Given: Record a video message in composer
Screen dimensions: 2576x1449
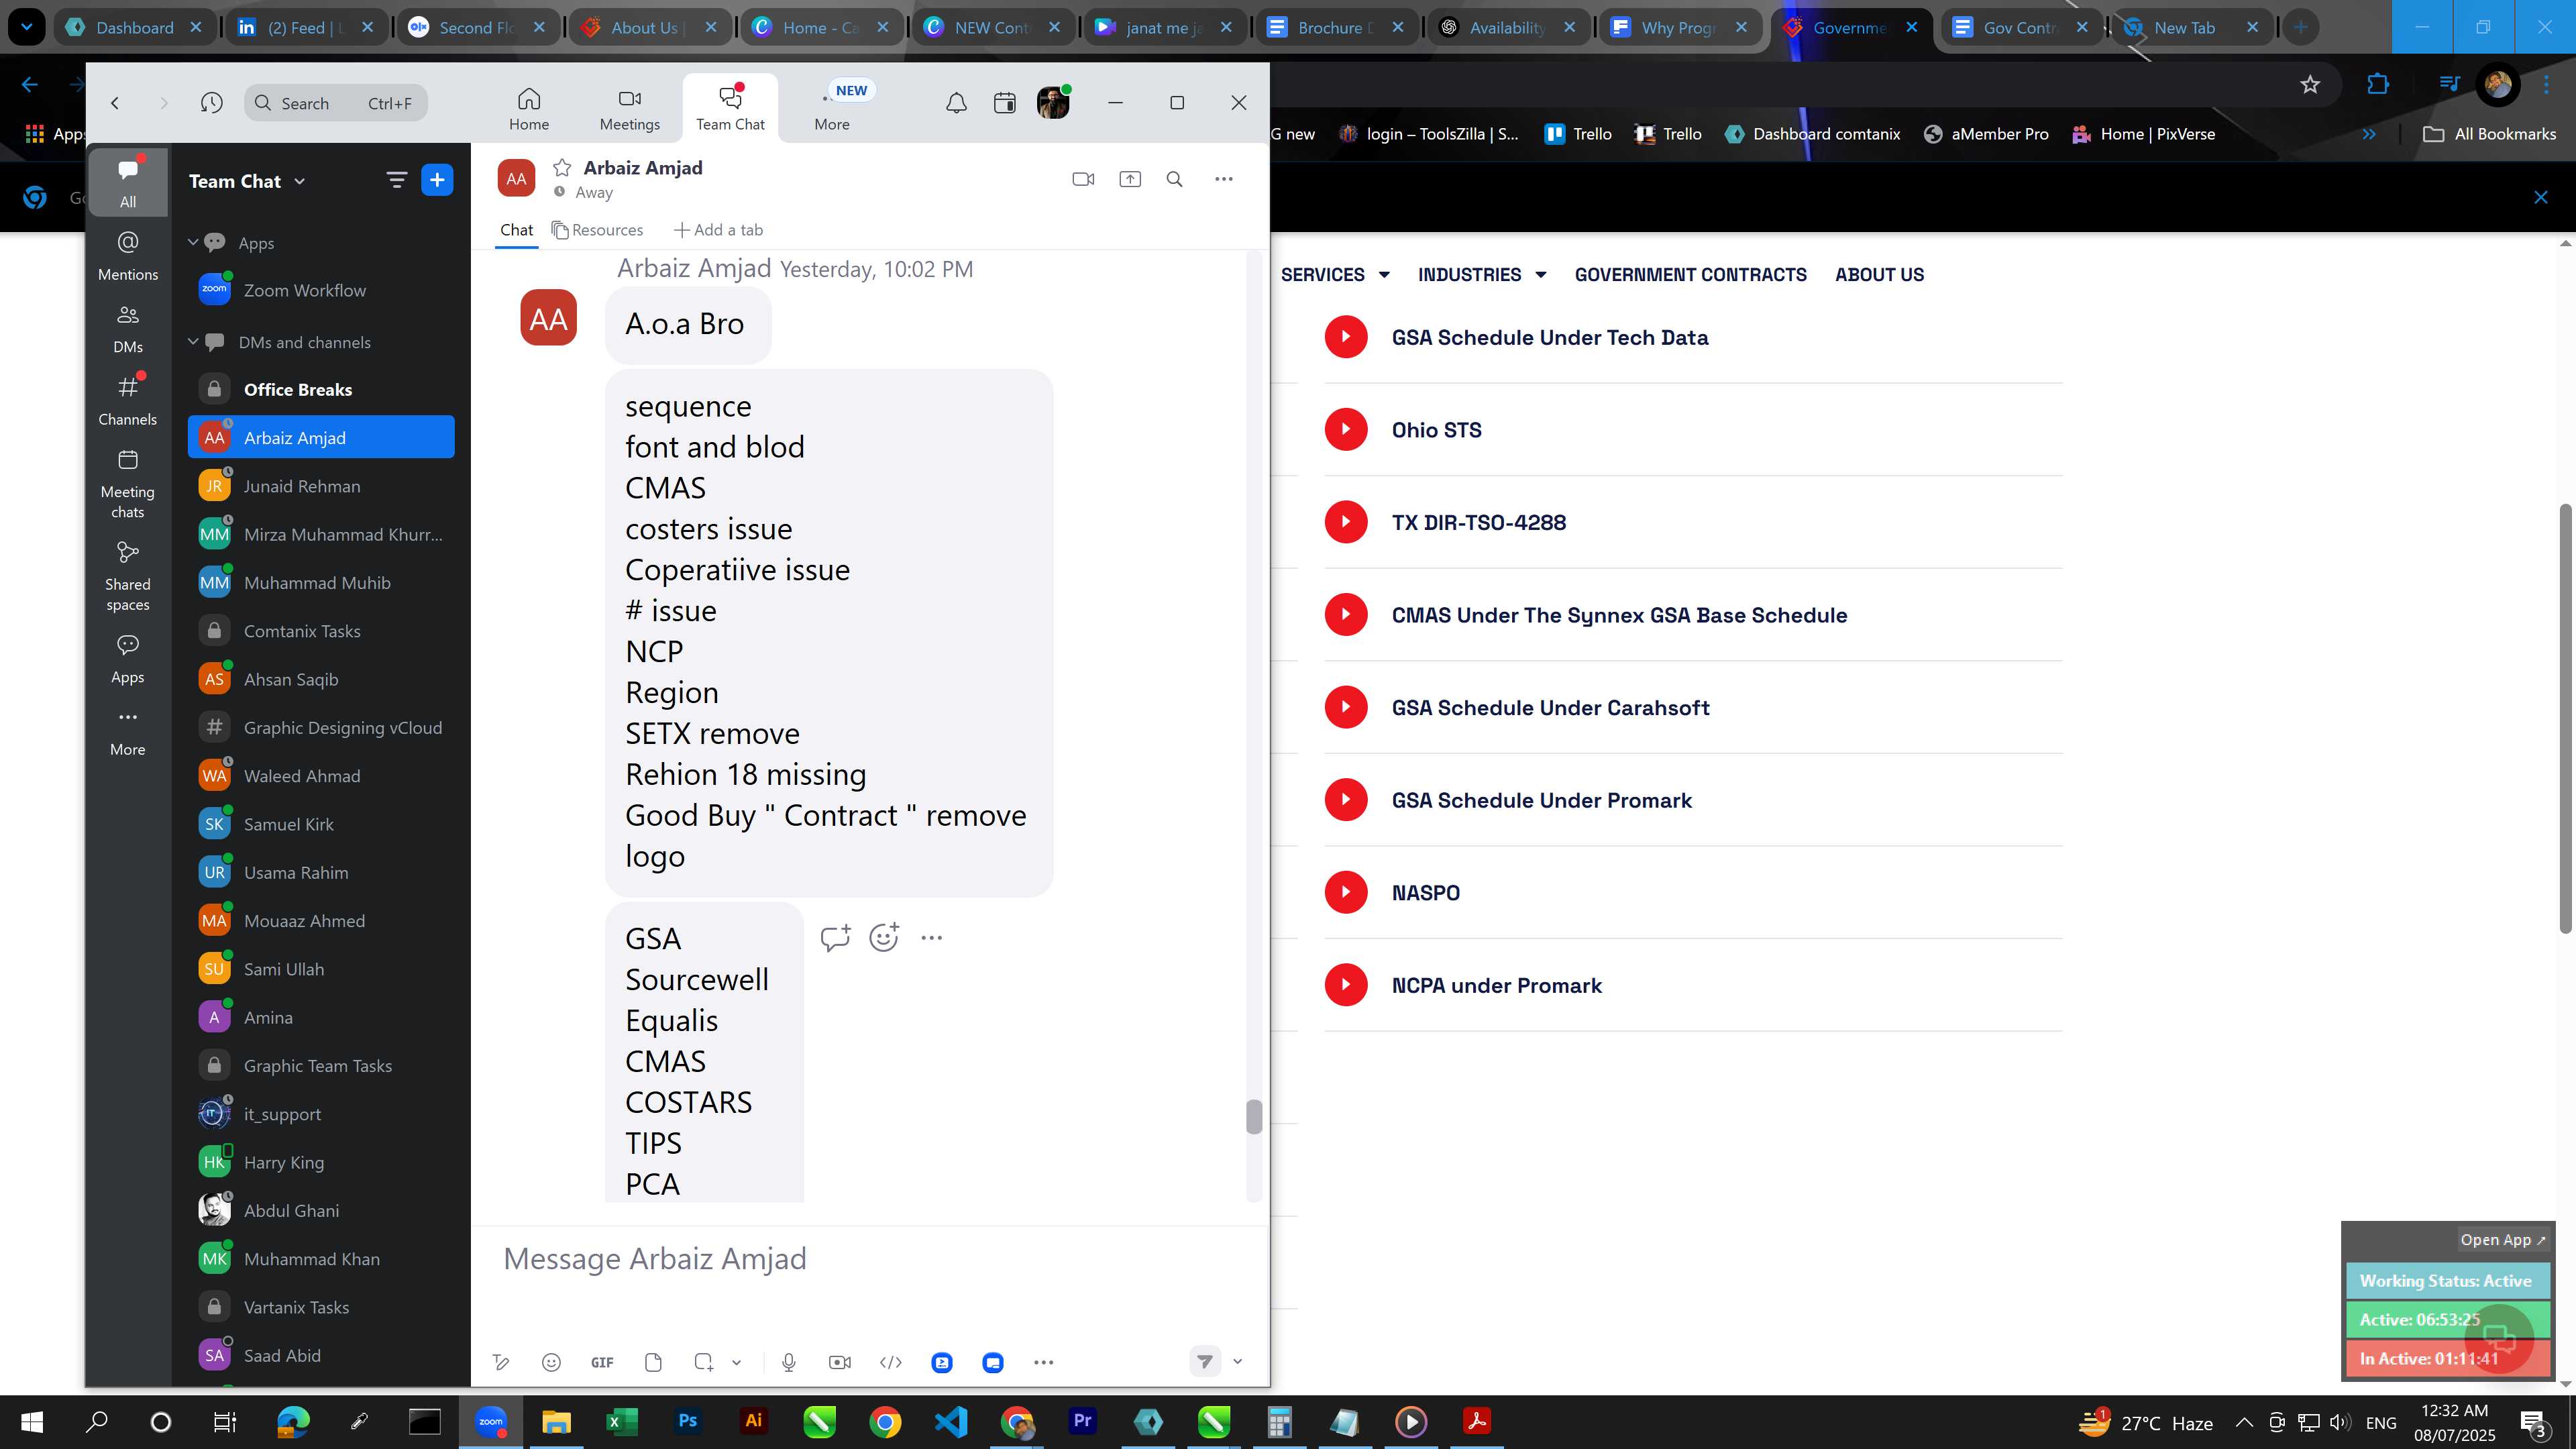Looking at the screenshot, I should (840, 1362).
